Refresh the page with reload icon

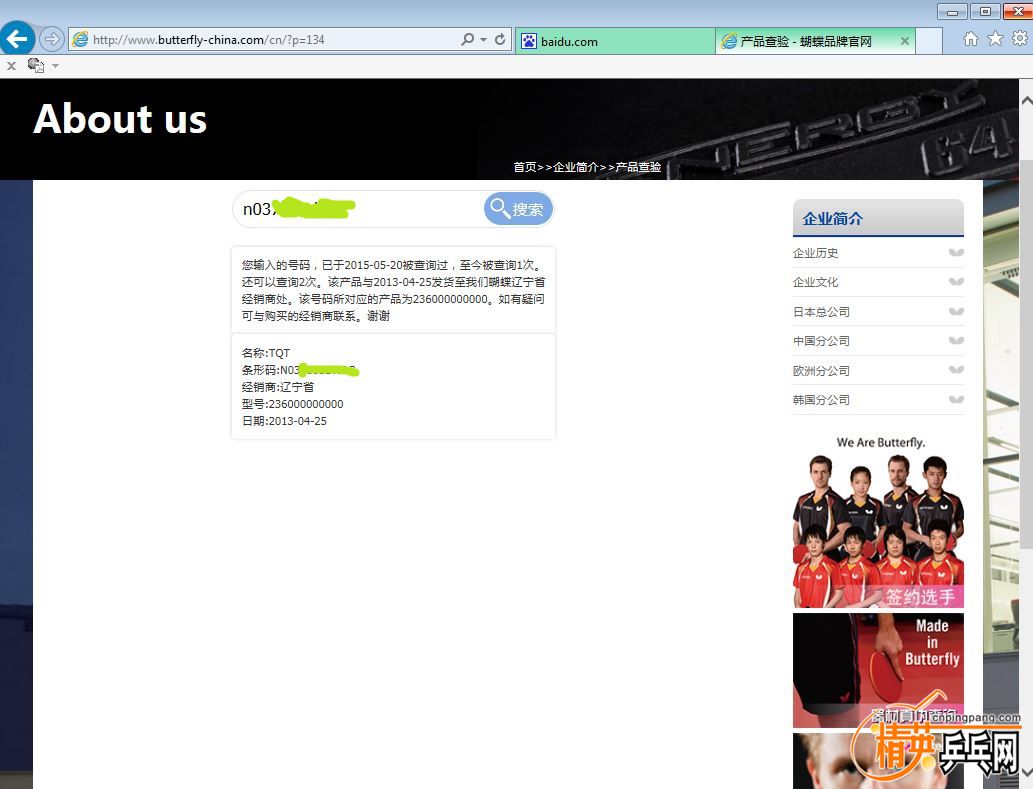pos(500,40)
